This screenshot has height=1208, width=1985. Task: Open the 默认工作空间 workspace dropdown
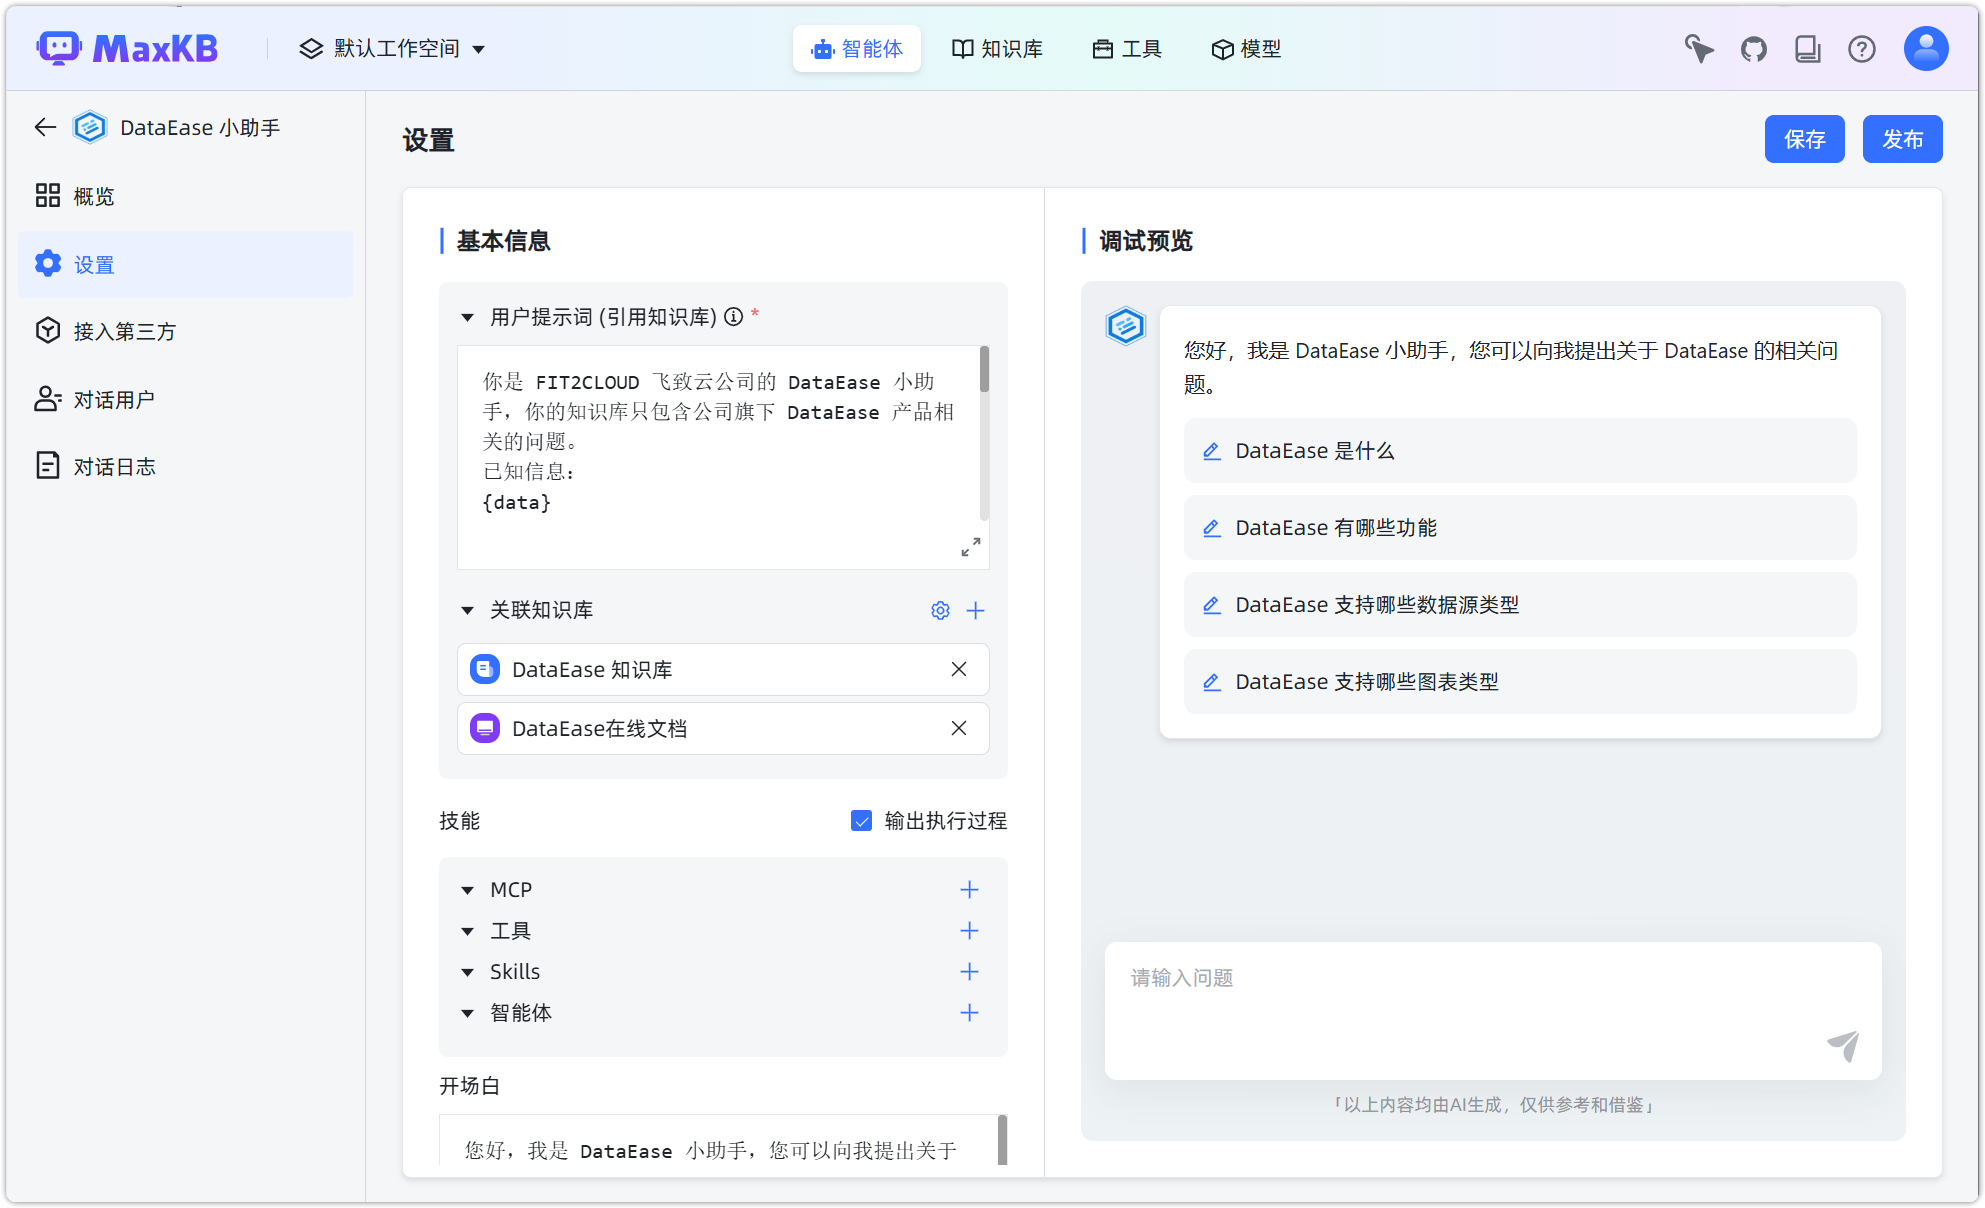(391, 48)
